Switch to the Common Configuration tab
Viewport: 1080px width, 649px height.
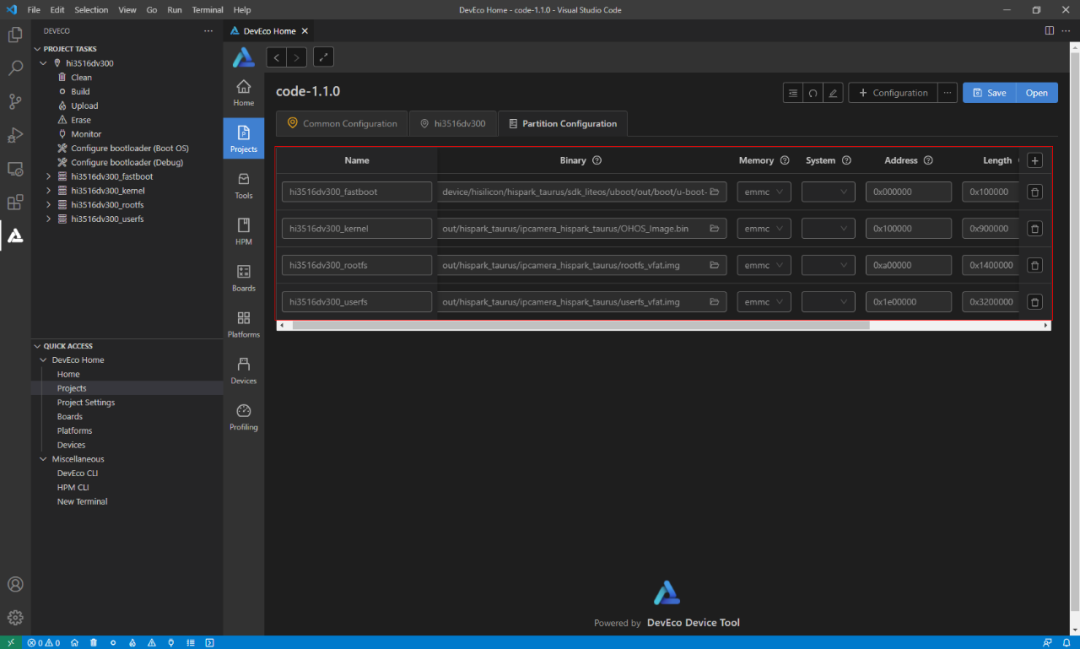(x=342, y=123)
